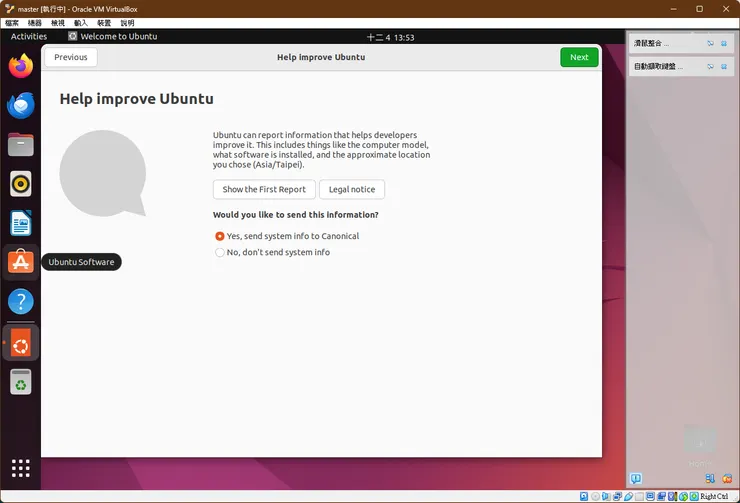Viewport: 740px width, 503px height.
Task: Launch LibreOffice Writer from the dock
Action: pyautogui.click(x=21, y=223)
